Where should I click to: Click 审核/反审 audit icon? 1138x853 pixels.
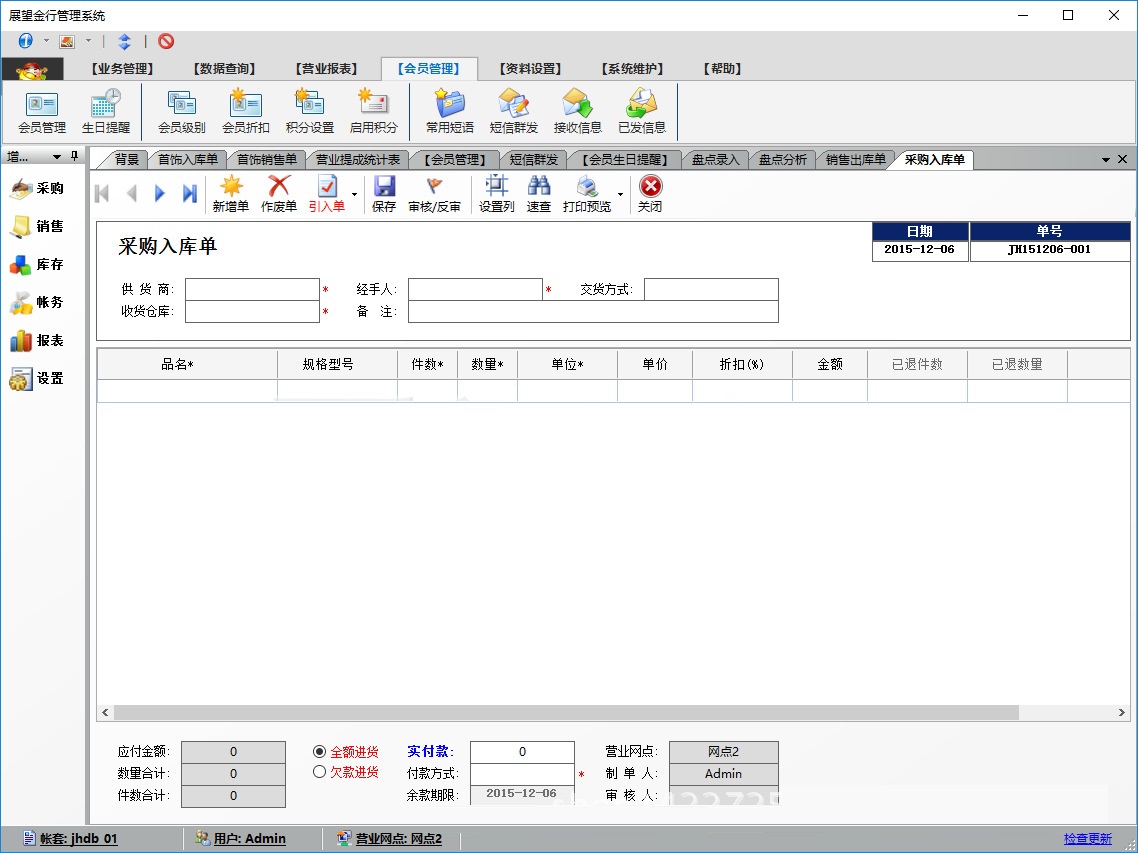click(435, 194)
